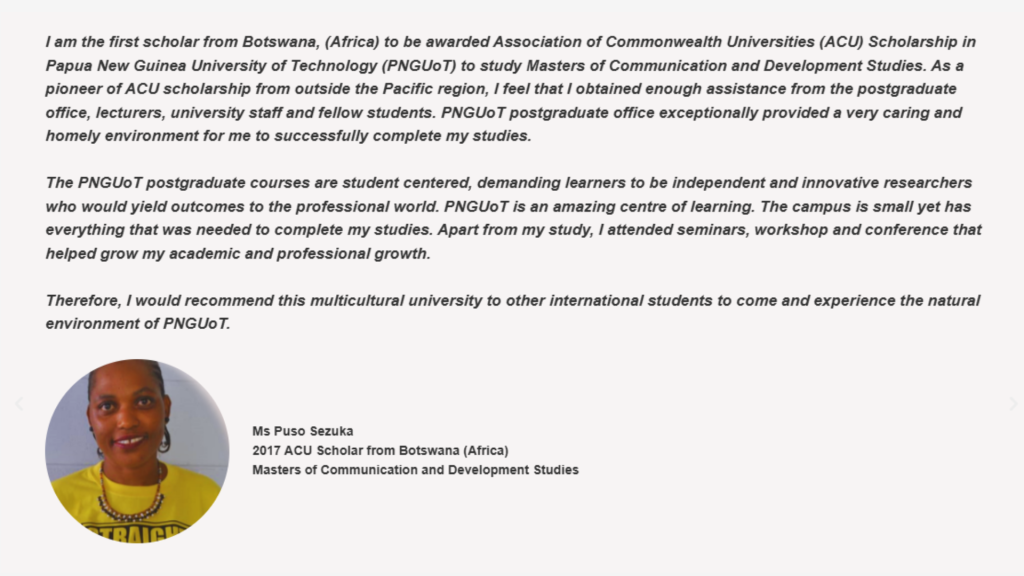Click 'Masters of Communication and Development Studies' caption
This screenshot has height=576, width=1024.
tap(415, 469)
